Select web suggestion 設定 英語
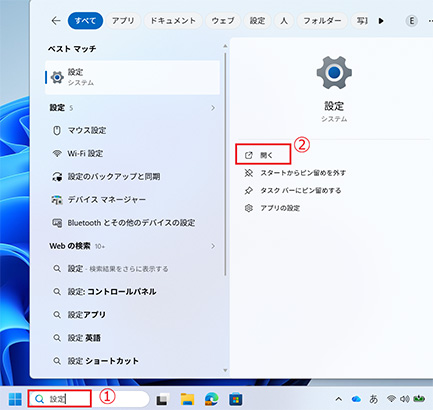 click(133, 338)
